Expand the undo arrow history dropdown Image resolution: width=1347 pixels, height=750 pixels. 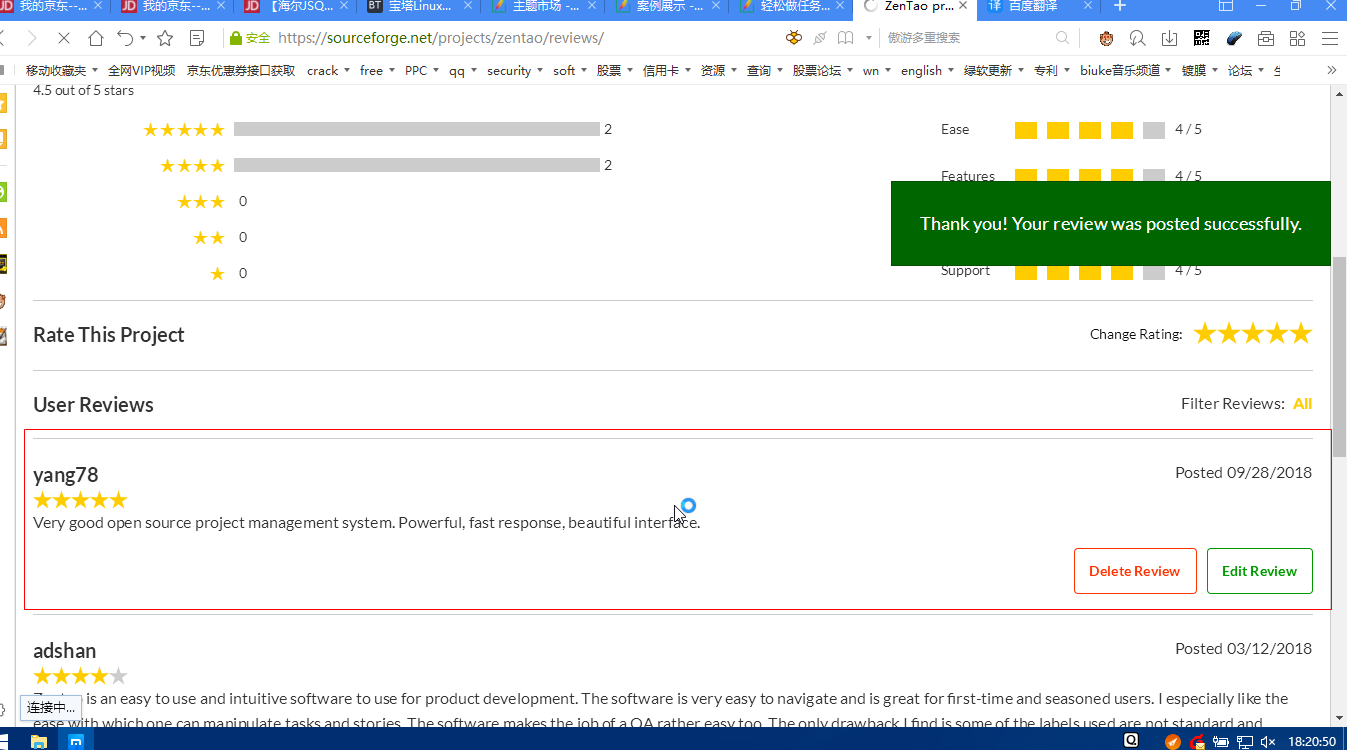143,38
